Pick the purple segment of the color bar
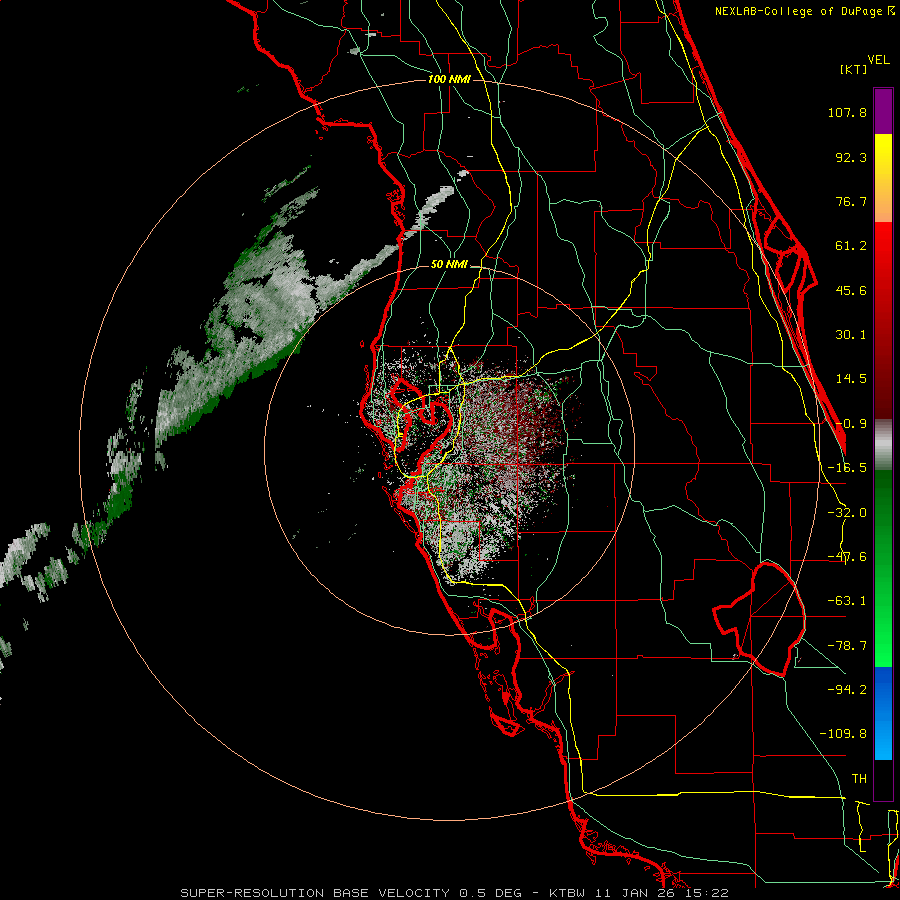900x900 pixels. coord(883,111)
